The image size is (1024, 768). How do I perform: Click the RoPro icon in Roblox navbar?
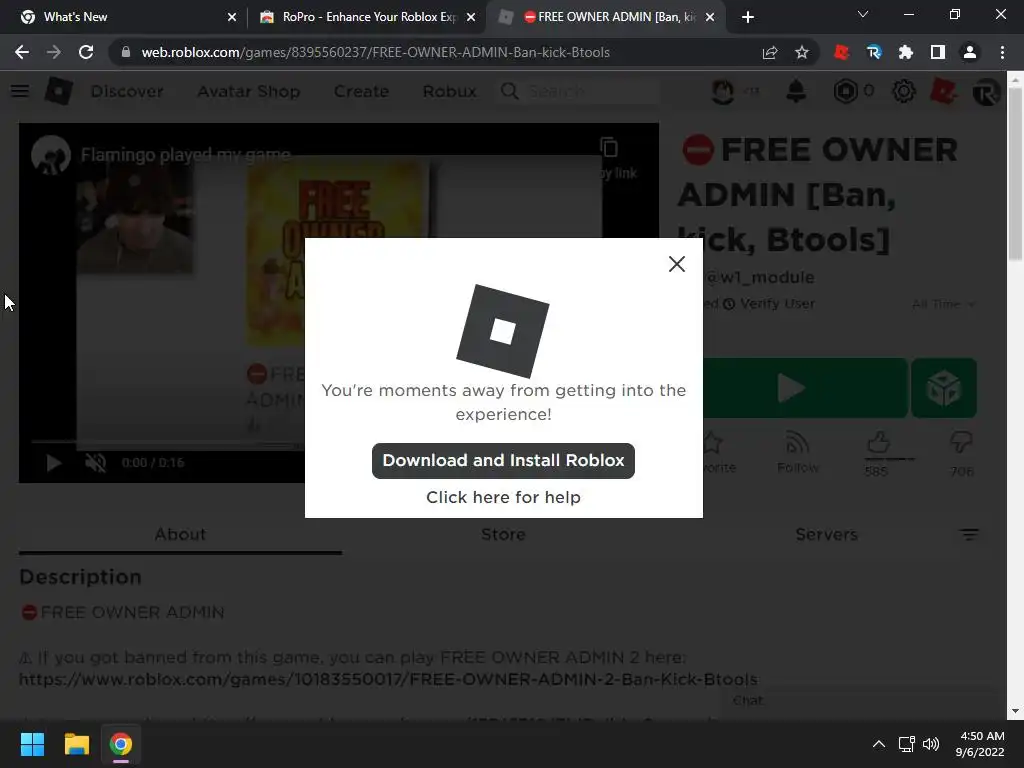pyautogui.click(x=986, y=91)
